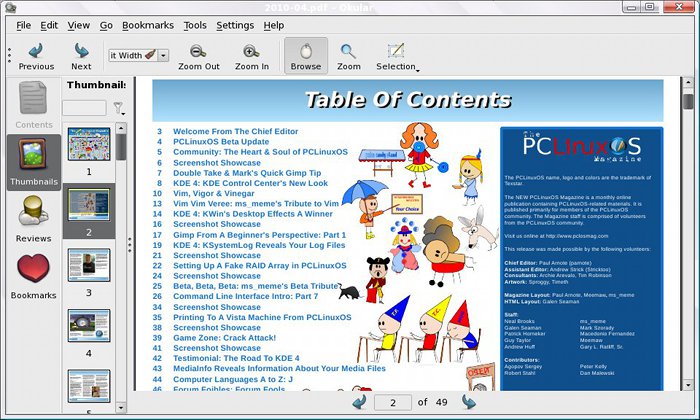700x420 pixels.
Task: Click document view scroll up arrow
Action: pyautogui.click(x=688, y=83)
